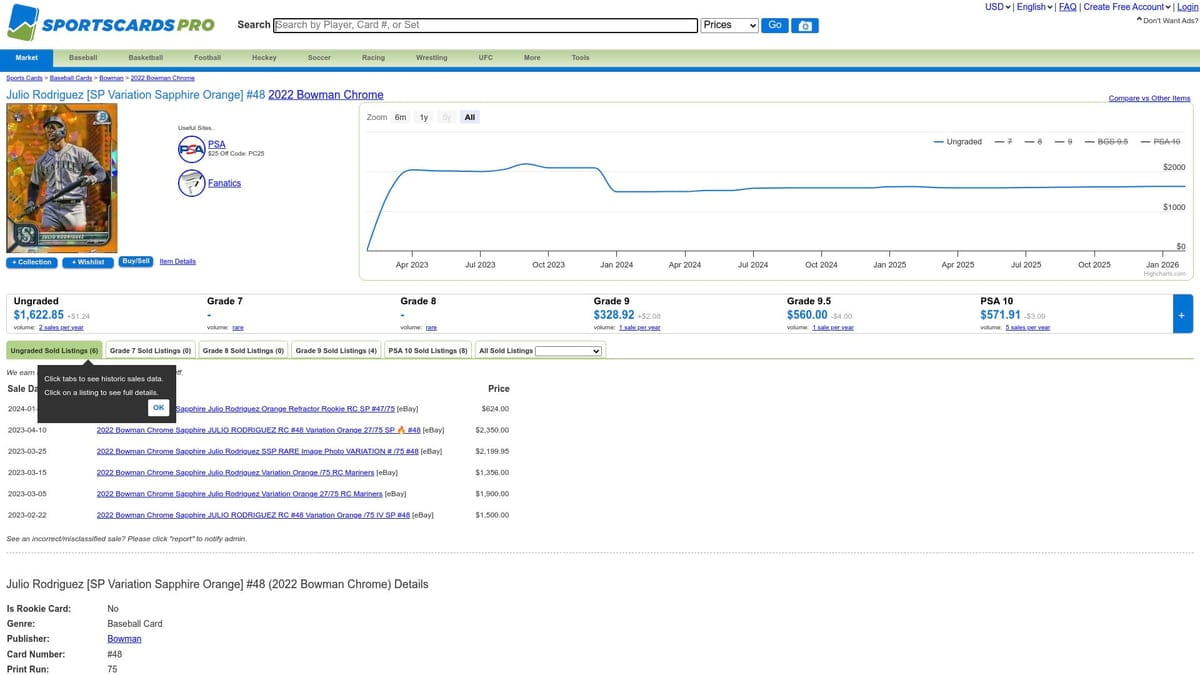1200x675 pixels.
Task: Open the 2023-03-25 SSP RARE listing
Action: click(257, 451)
